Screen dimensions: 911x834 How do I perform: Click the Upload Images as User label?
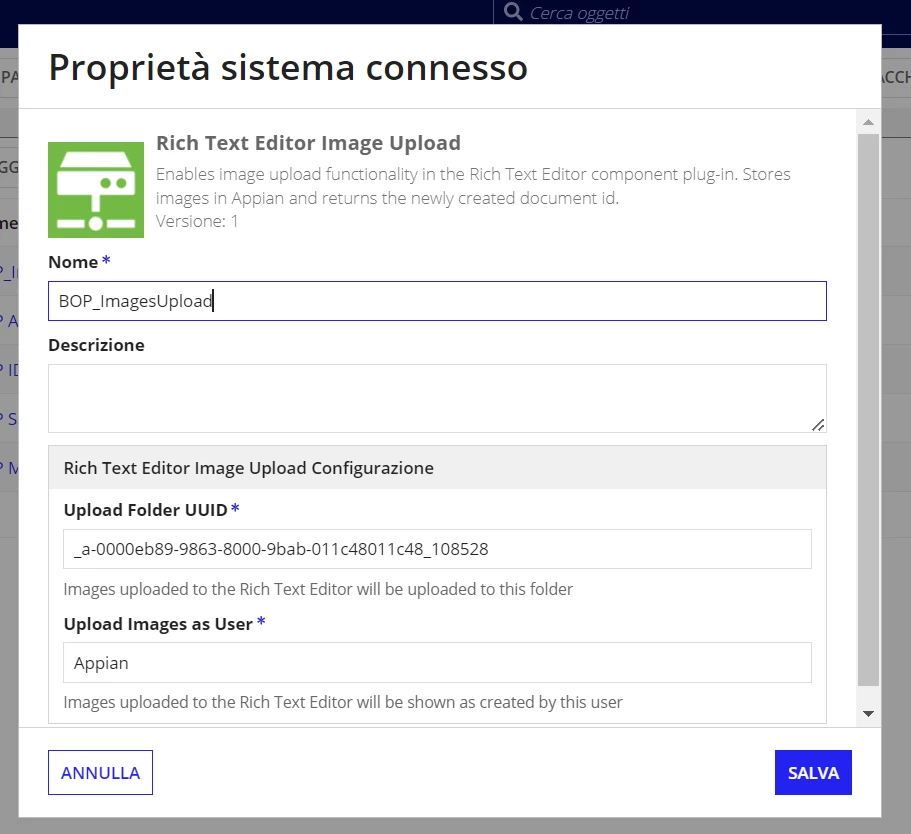click(158, 624)
